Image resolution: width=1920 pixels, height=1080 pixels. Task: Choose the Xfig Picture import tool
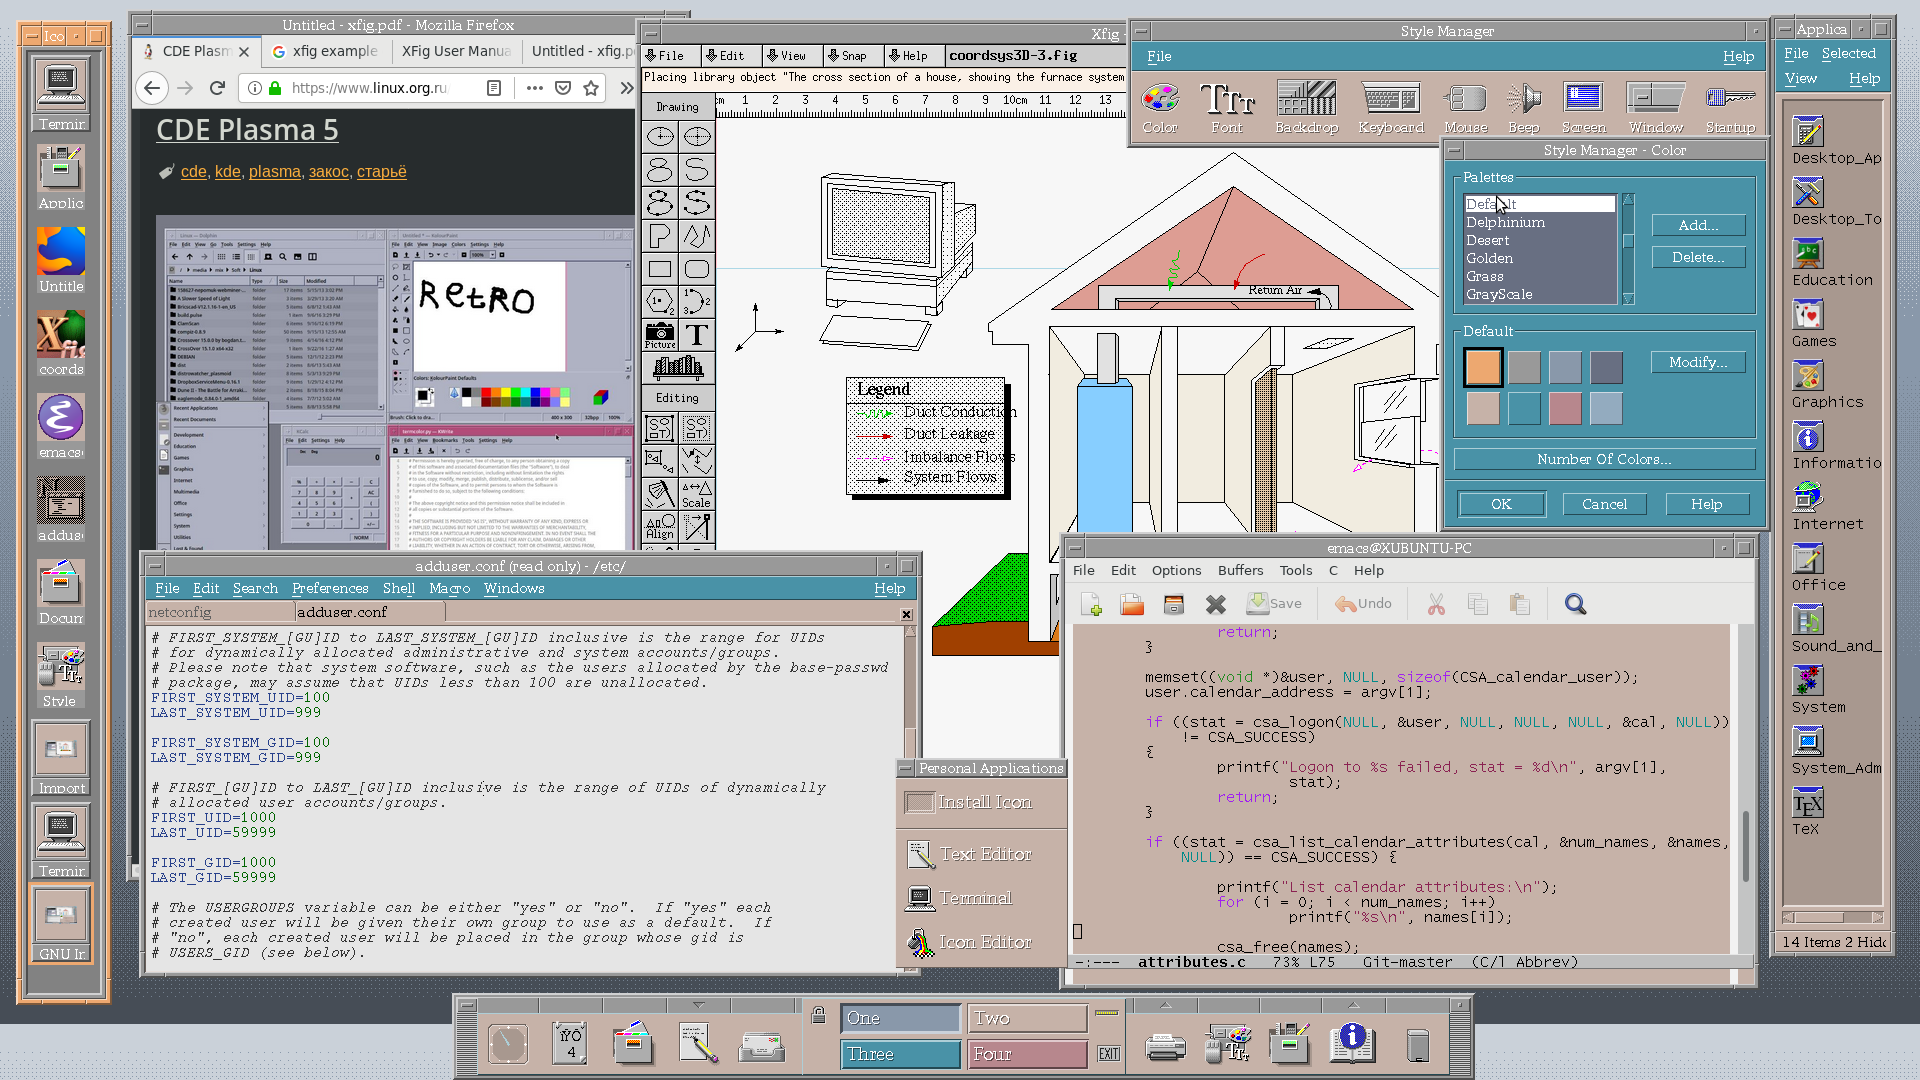pyautogui.click(x=660, y=335)
